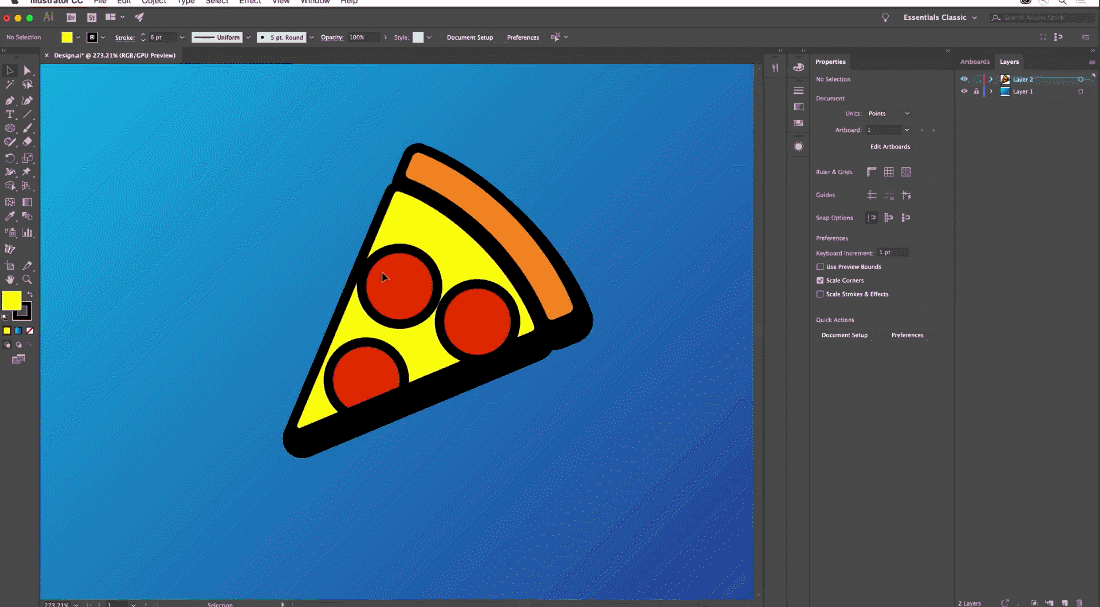Open the Units dropdown set to Points
This screenshot has width=1100, height=607.
pyautogui.click(x=888, y=114)
